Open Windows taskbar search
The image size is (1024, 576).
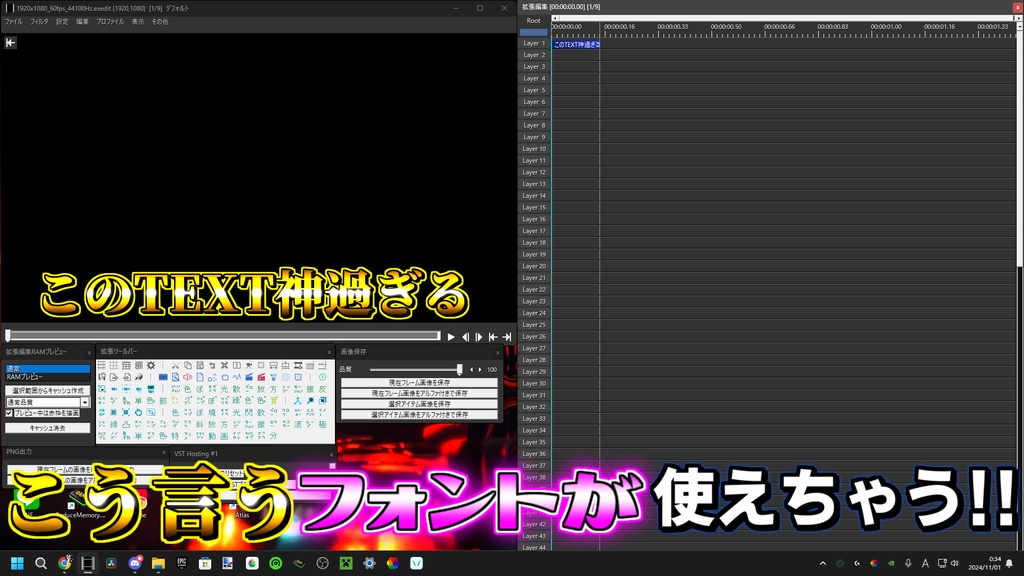click(40, 563)
